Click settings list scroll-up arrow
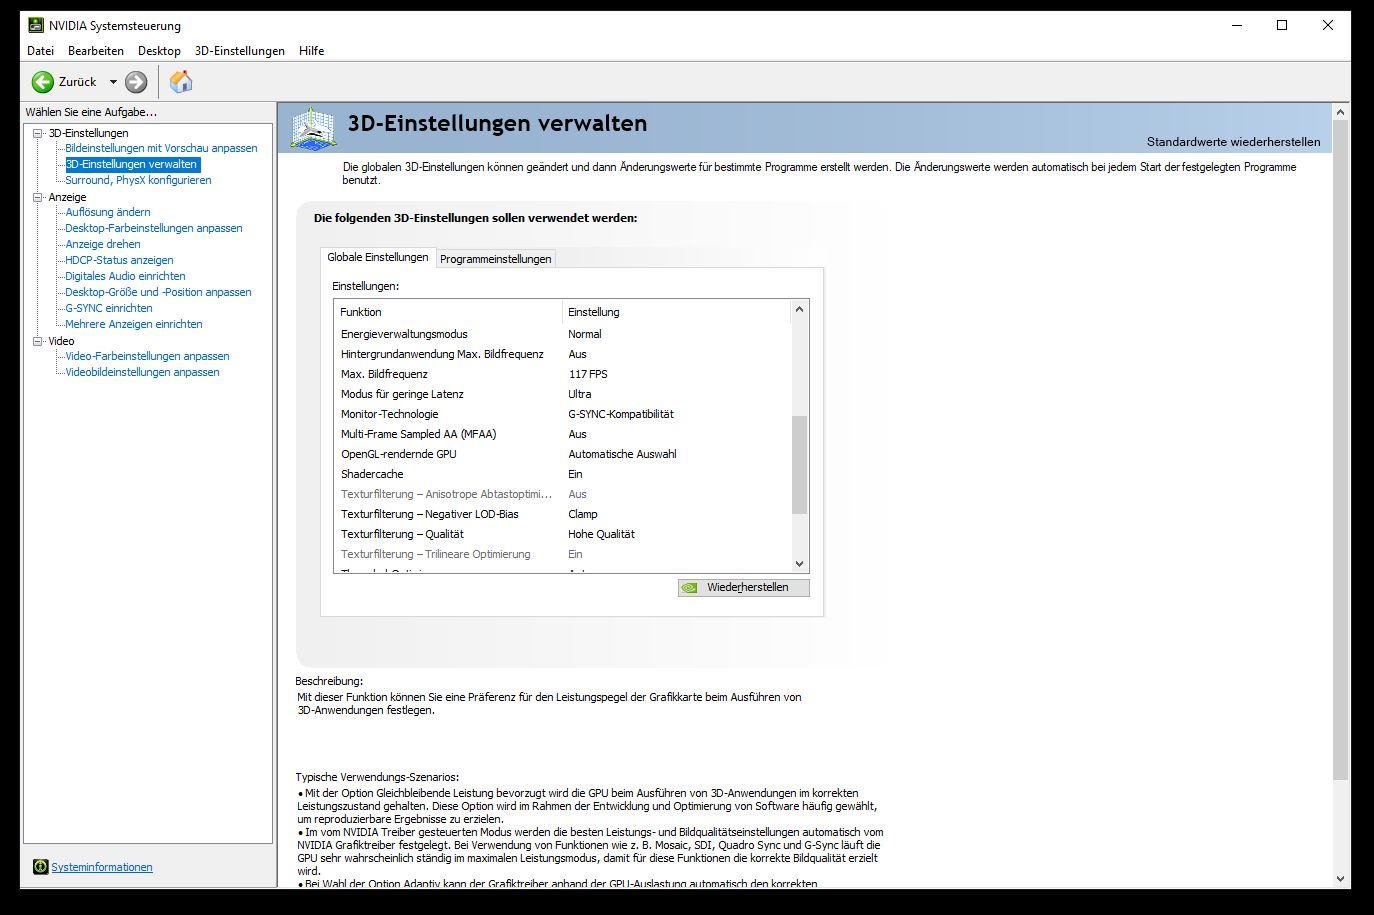 [799, 309]
